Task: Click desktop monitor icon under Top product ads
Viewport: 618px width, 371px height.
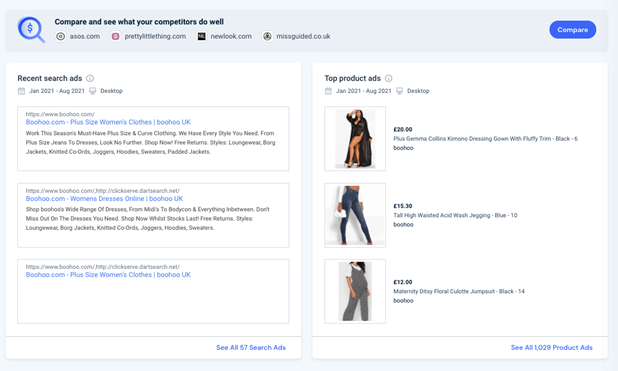Action: tap(399, 91)
